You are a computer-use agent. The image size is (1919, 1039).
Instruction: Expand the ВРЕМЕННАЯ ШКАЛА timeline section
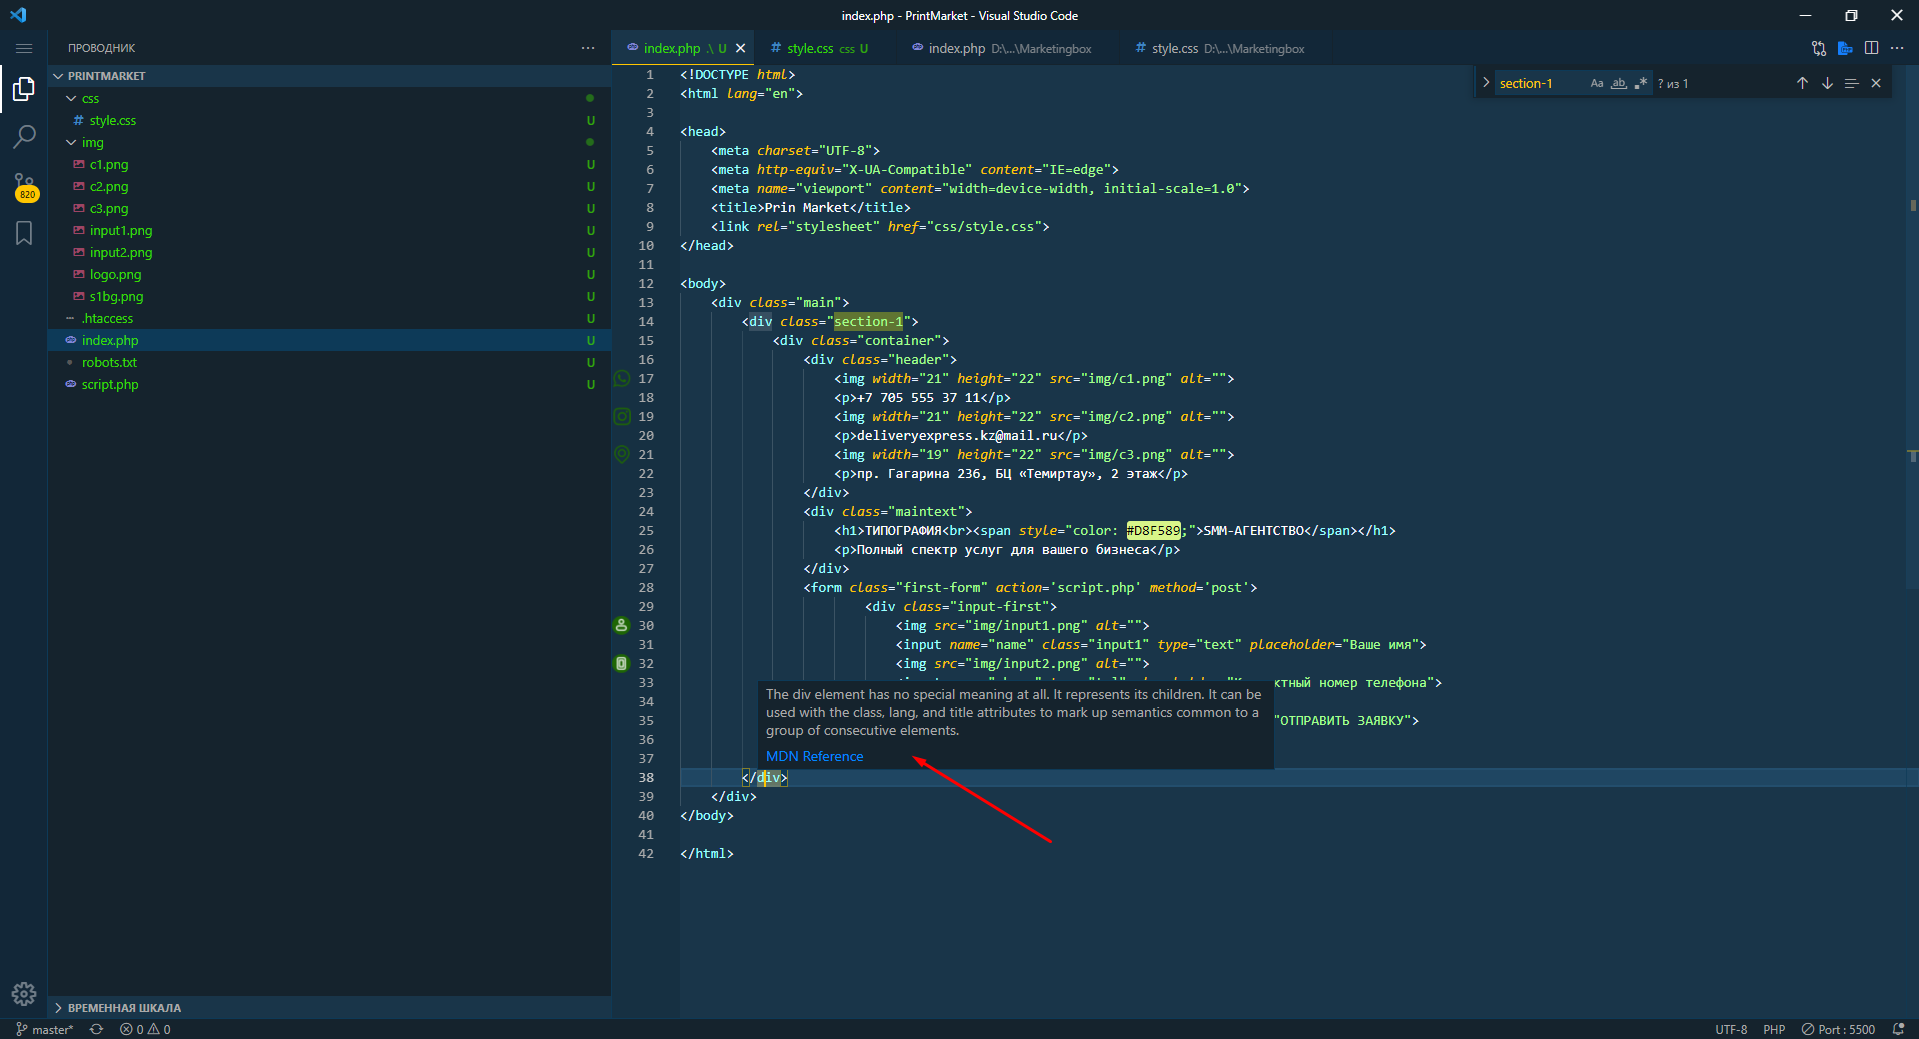pyautogui.click(x=330, y=1007)
